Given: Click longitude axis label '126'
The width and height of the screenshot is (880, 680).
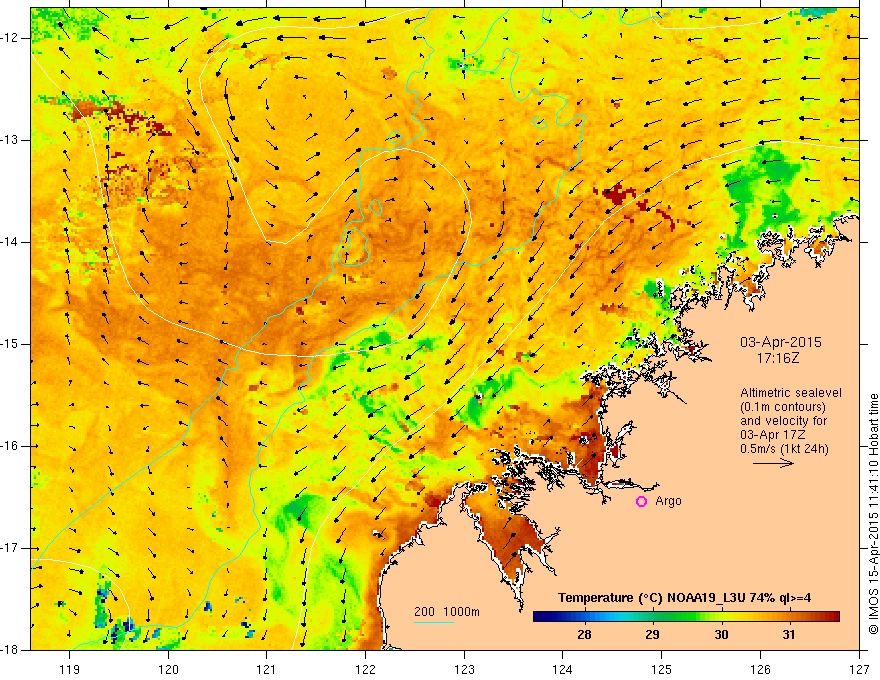Looking at the screenshot, I should pyautogui.click(x=760, y=669).
